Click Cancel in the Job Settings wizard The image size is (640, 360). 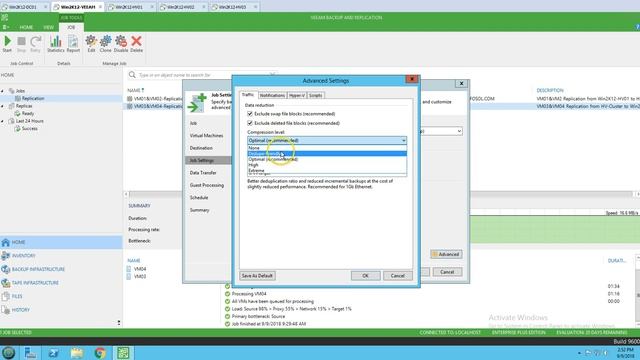pos(447,272)
